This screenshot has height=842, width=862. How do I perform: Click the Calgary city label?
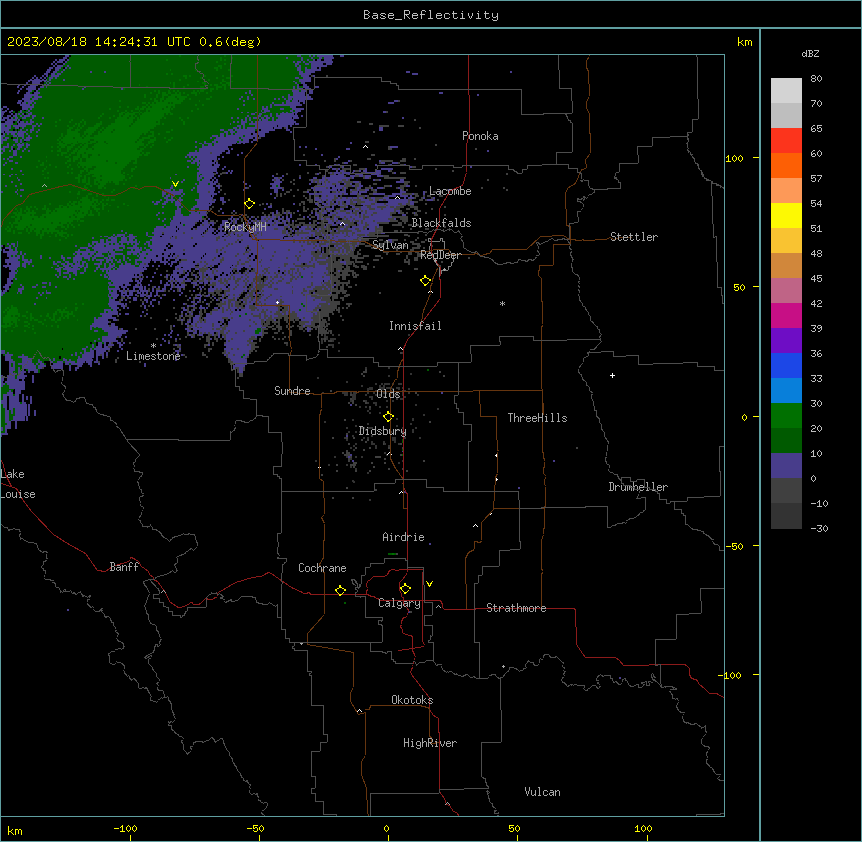click(399, 603)
